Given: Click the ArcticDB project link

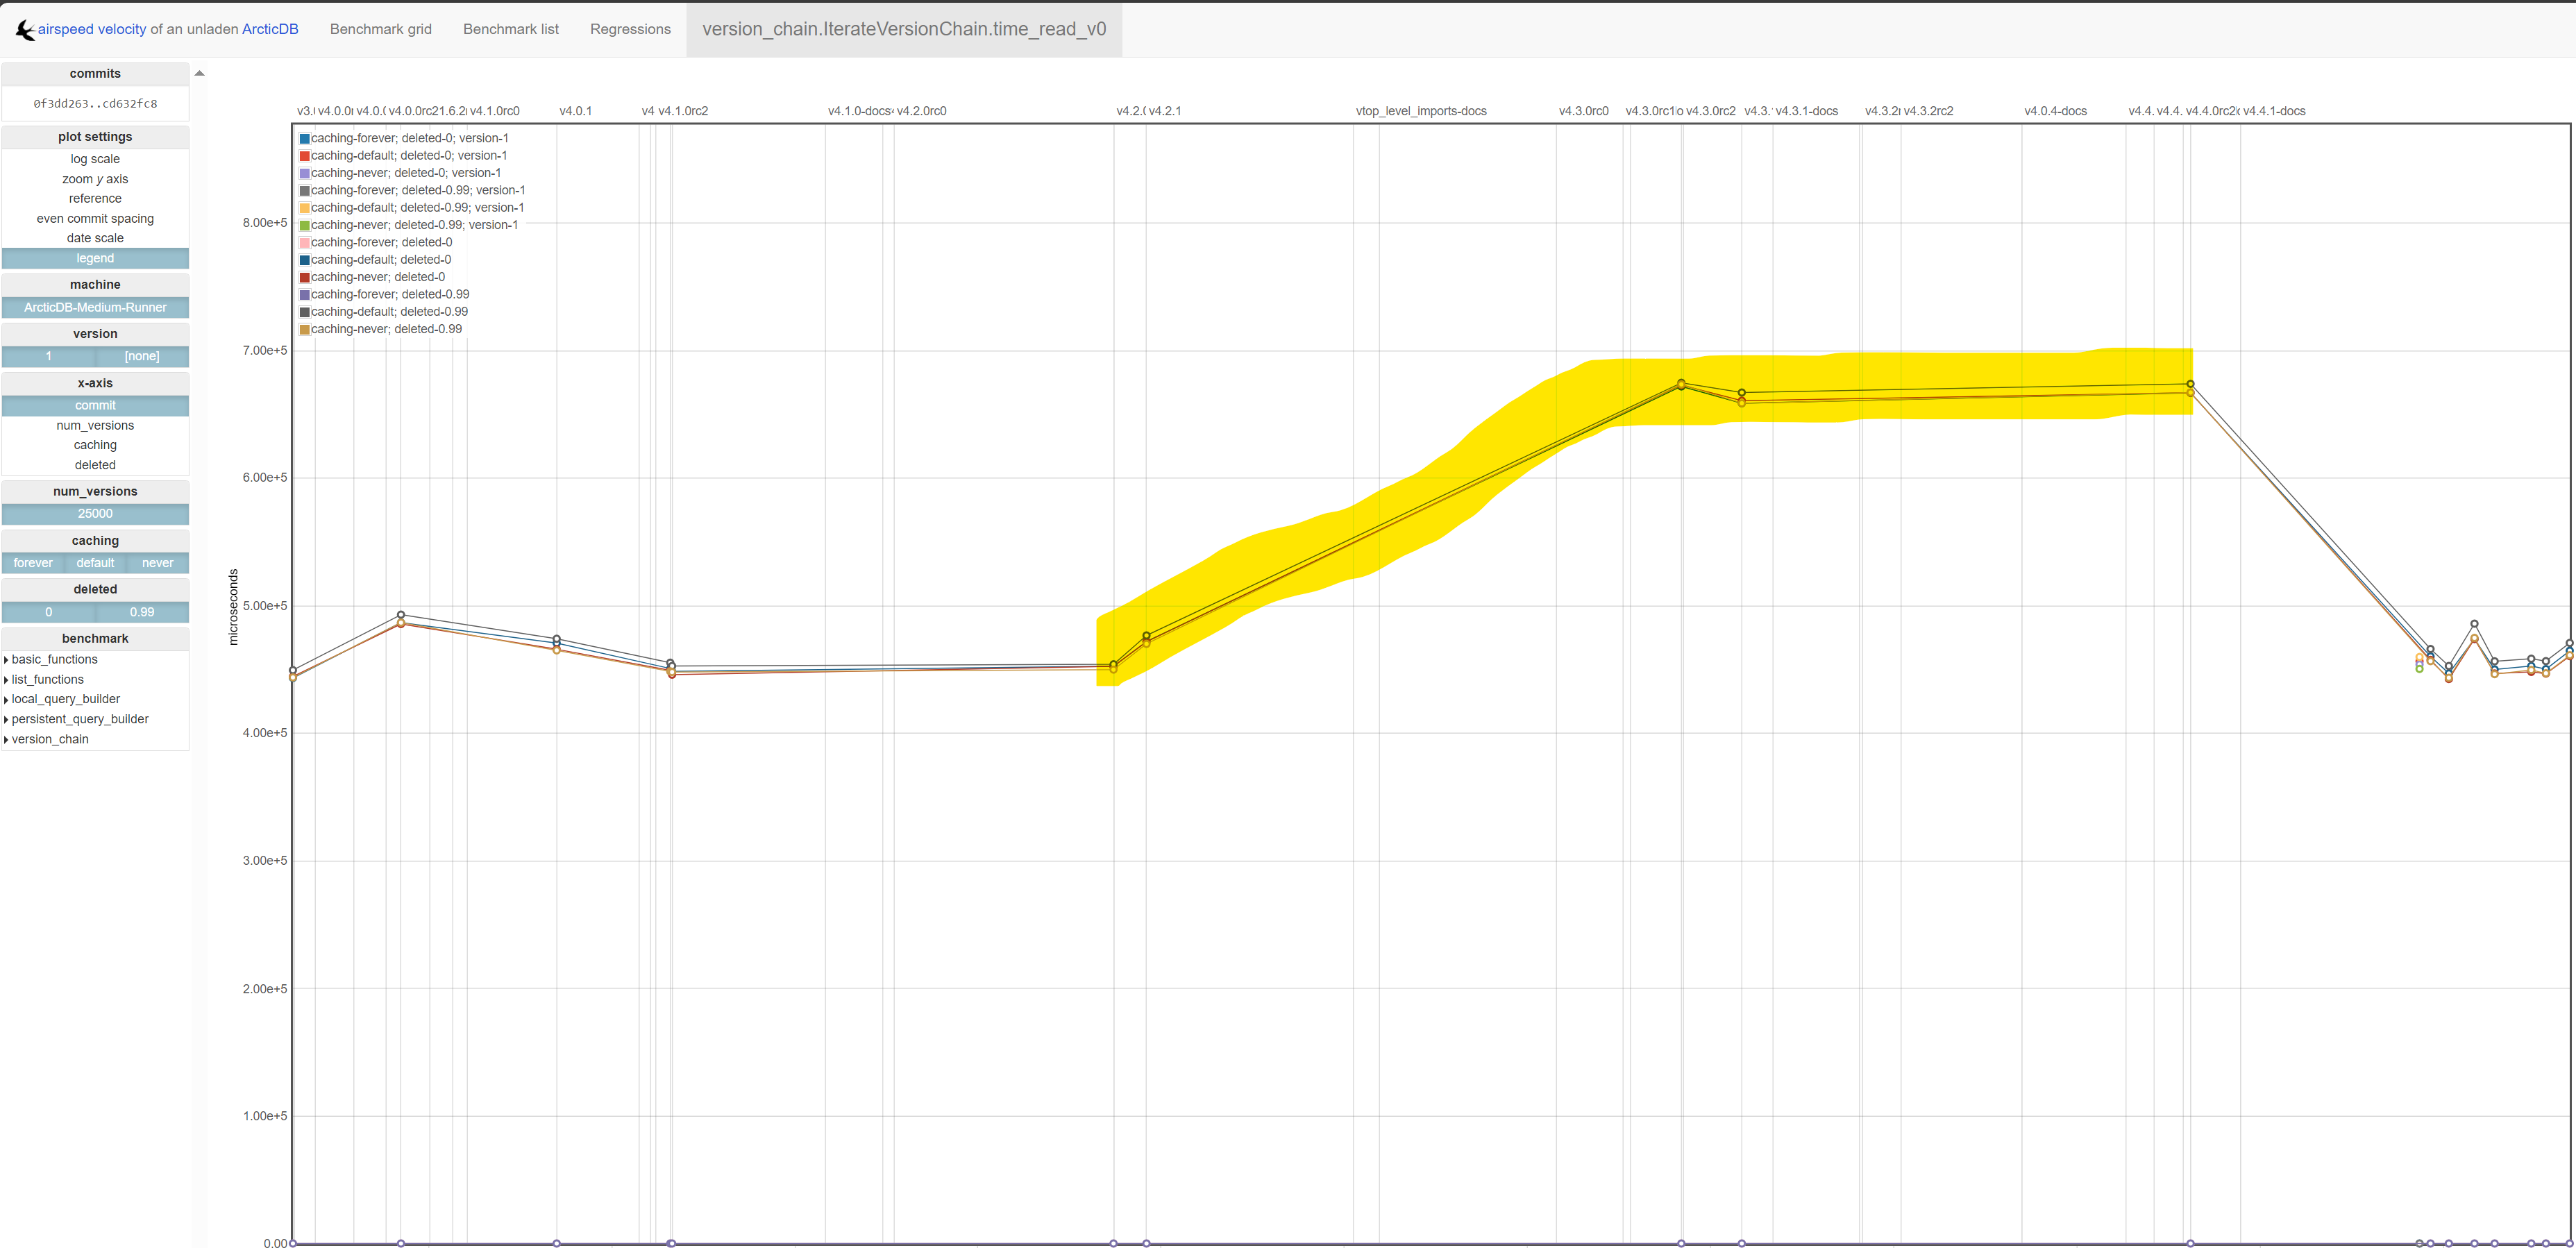Looking at the screenshot, I should pyautogui.click(x=270, y=29).
